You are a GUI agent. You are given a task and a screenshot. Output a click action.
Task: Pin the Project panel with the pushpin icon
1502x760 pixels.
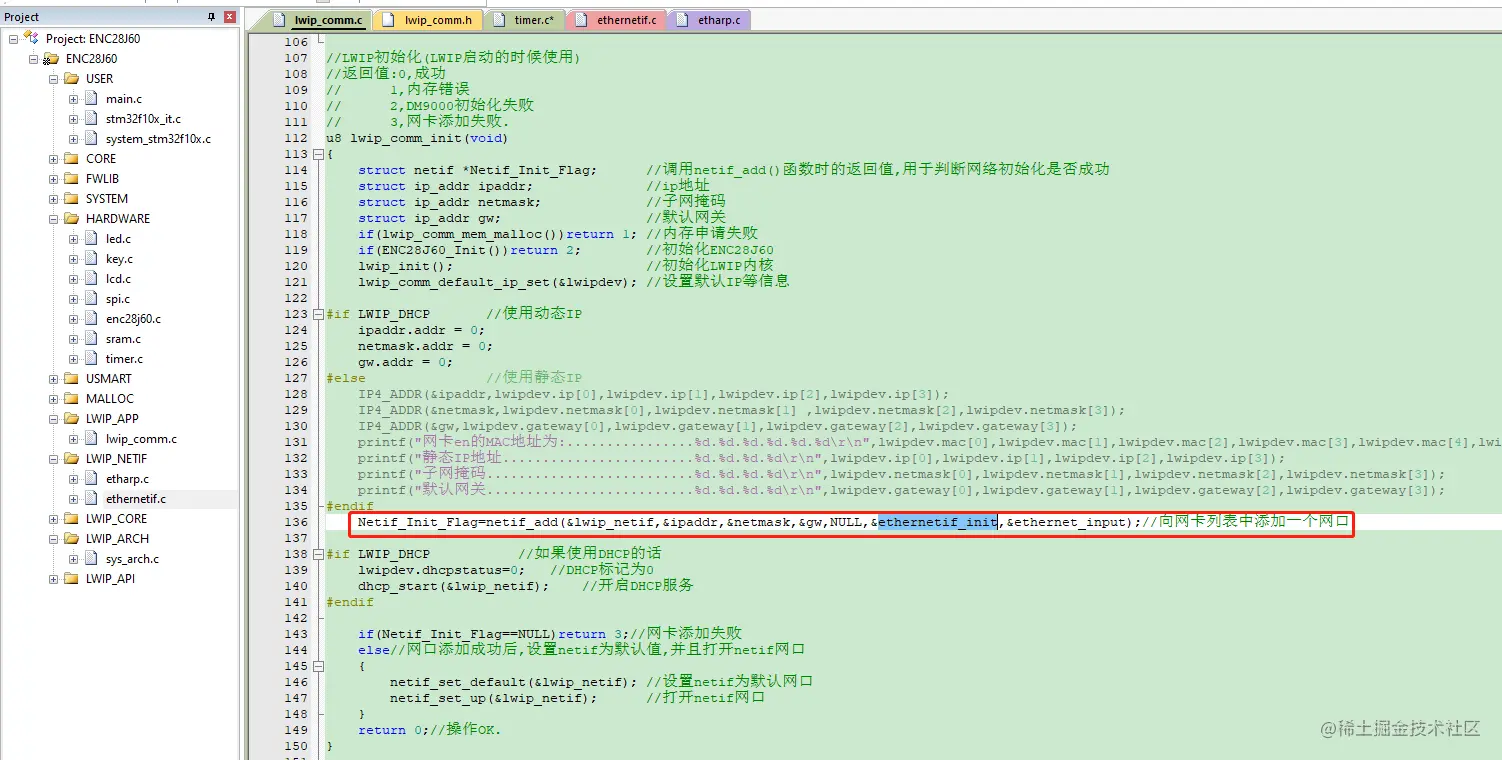click(211, 17)
